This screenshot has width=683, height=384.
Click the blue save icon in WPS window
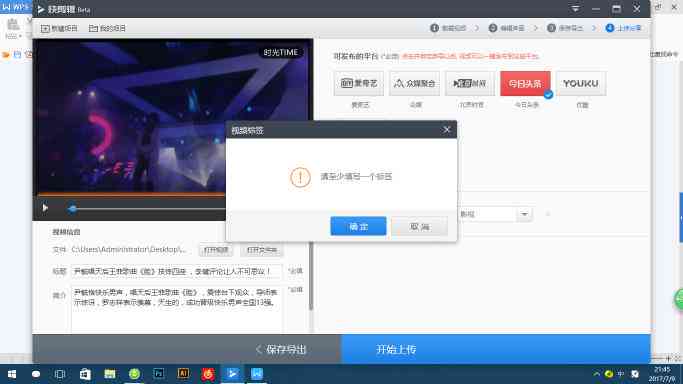tap(17, 55)
